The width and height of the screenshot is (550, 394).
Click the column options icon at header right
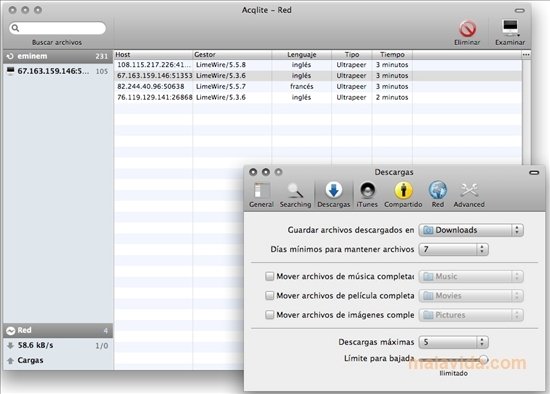tap(526, 55)
